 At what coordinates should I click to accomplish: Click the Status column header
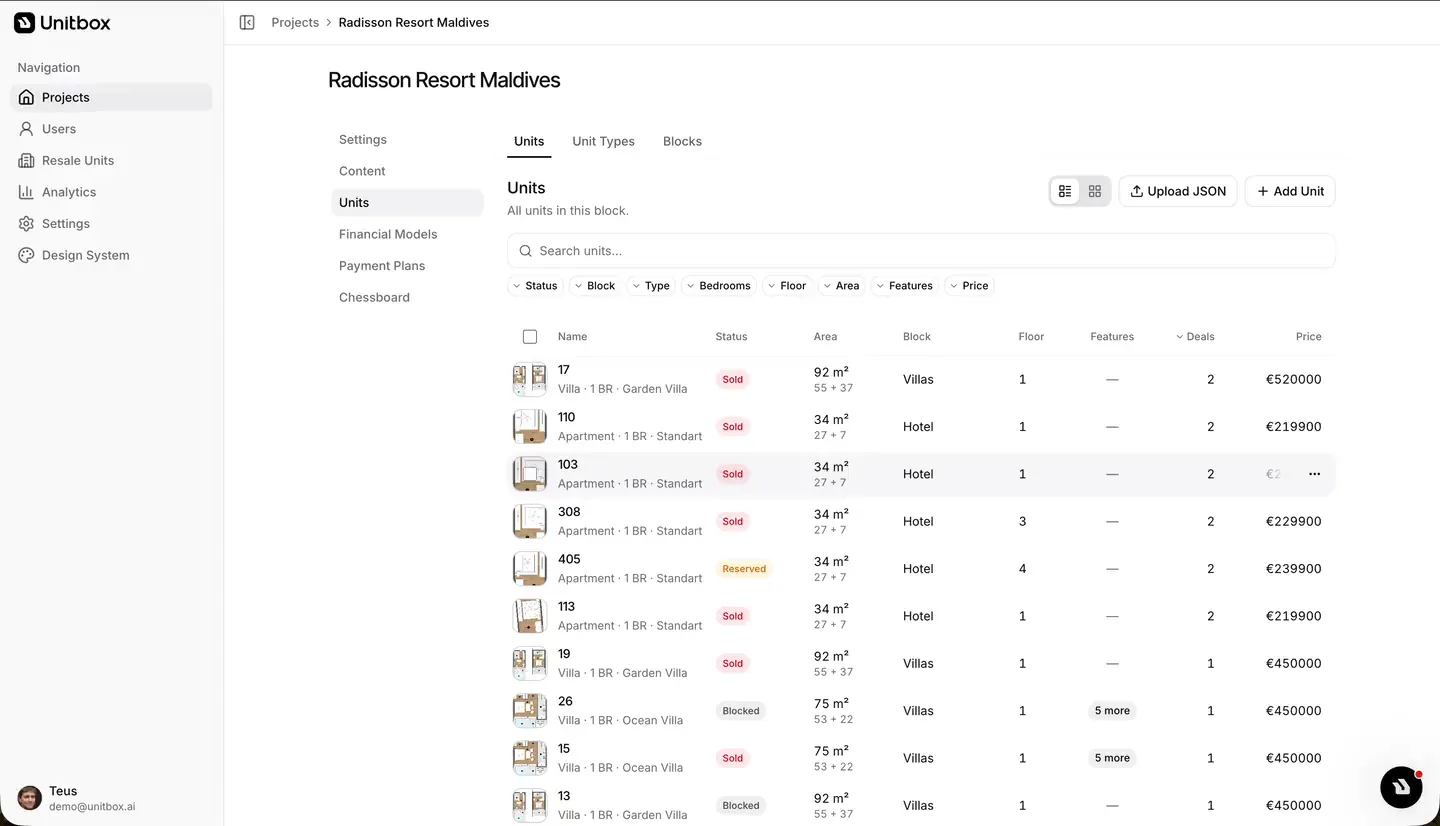point(731,337)
